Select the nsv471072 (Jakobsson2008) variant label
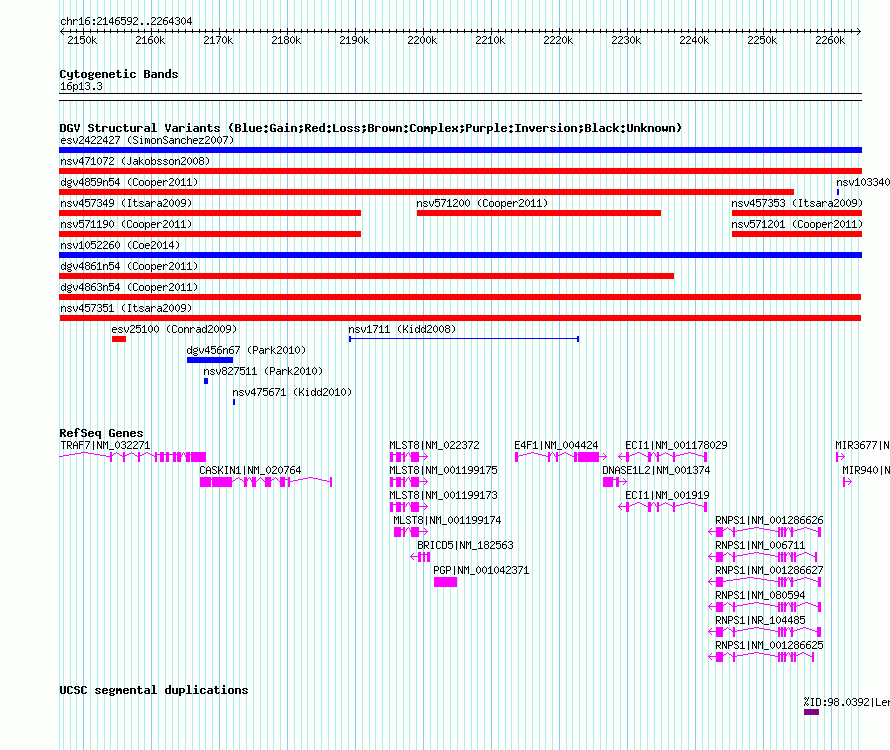 click(x=135, y=161)
